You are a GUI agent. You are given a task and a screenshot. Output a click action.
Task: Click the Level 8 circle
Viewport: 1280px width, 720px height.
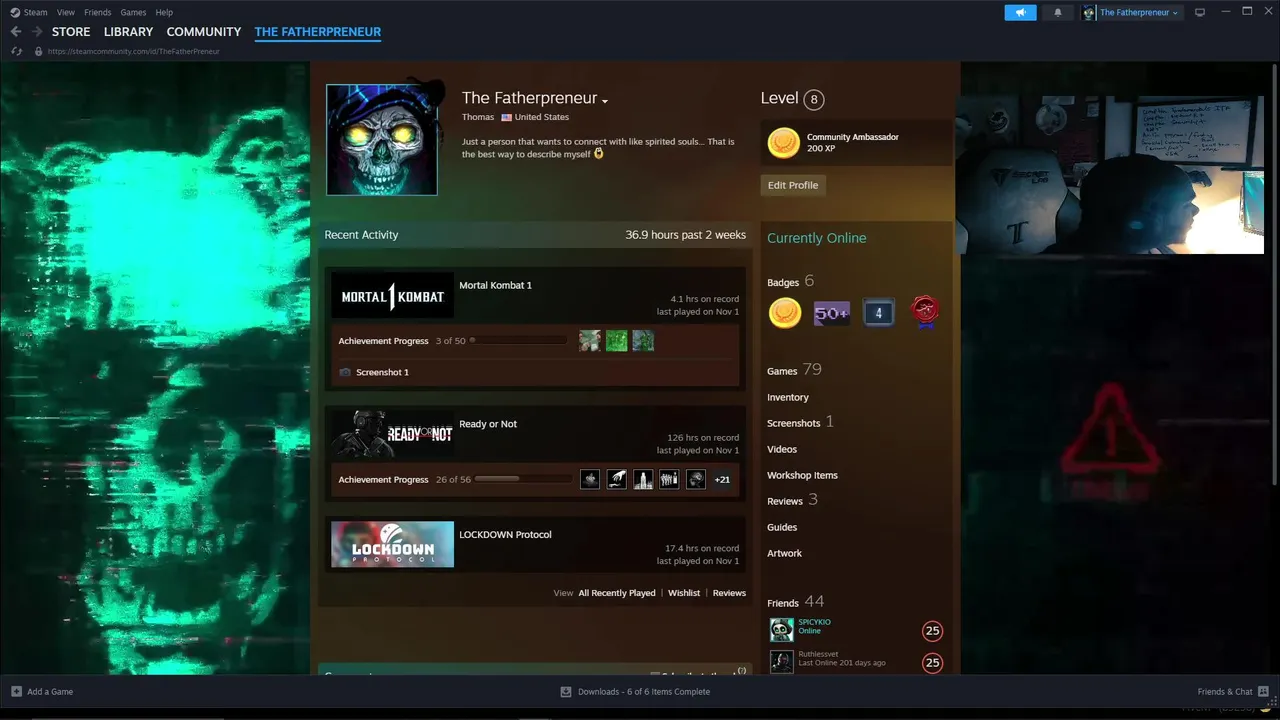click(x=814, y=99)
